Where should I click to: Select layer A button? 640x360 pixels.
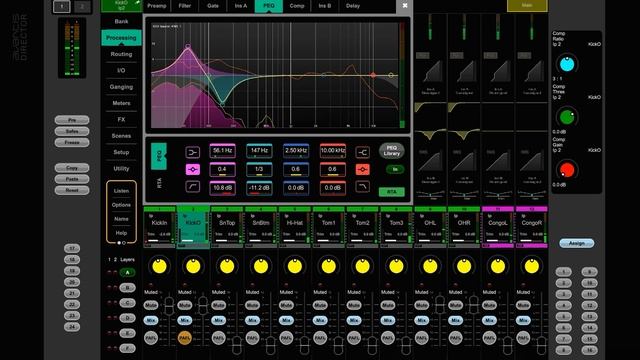point(127,272)
